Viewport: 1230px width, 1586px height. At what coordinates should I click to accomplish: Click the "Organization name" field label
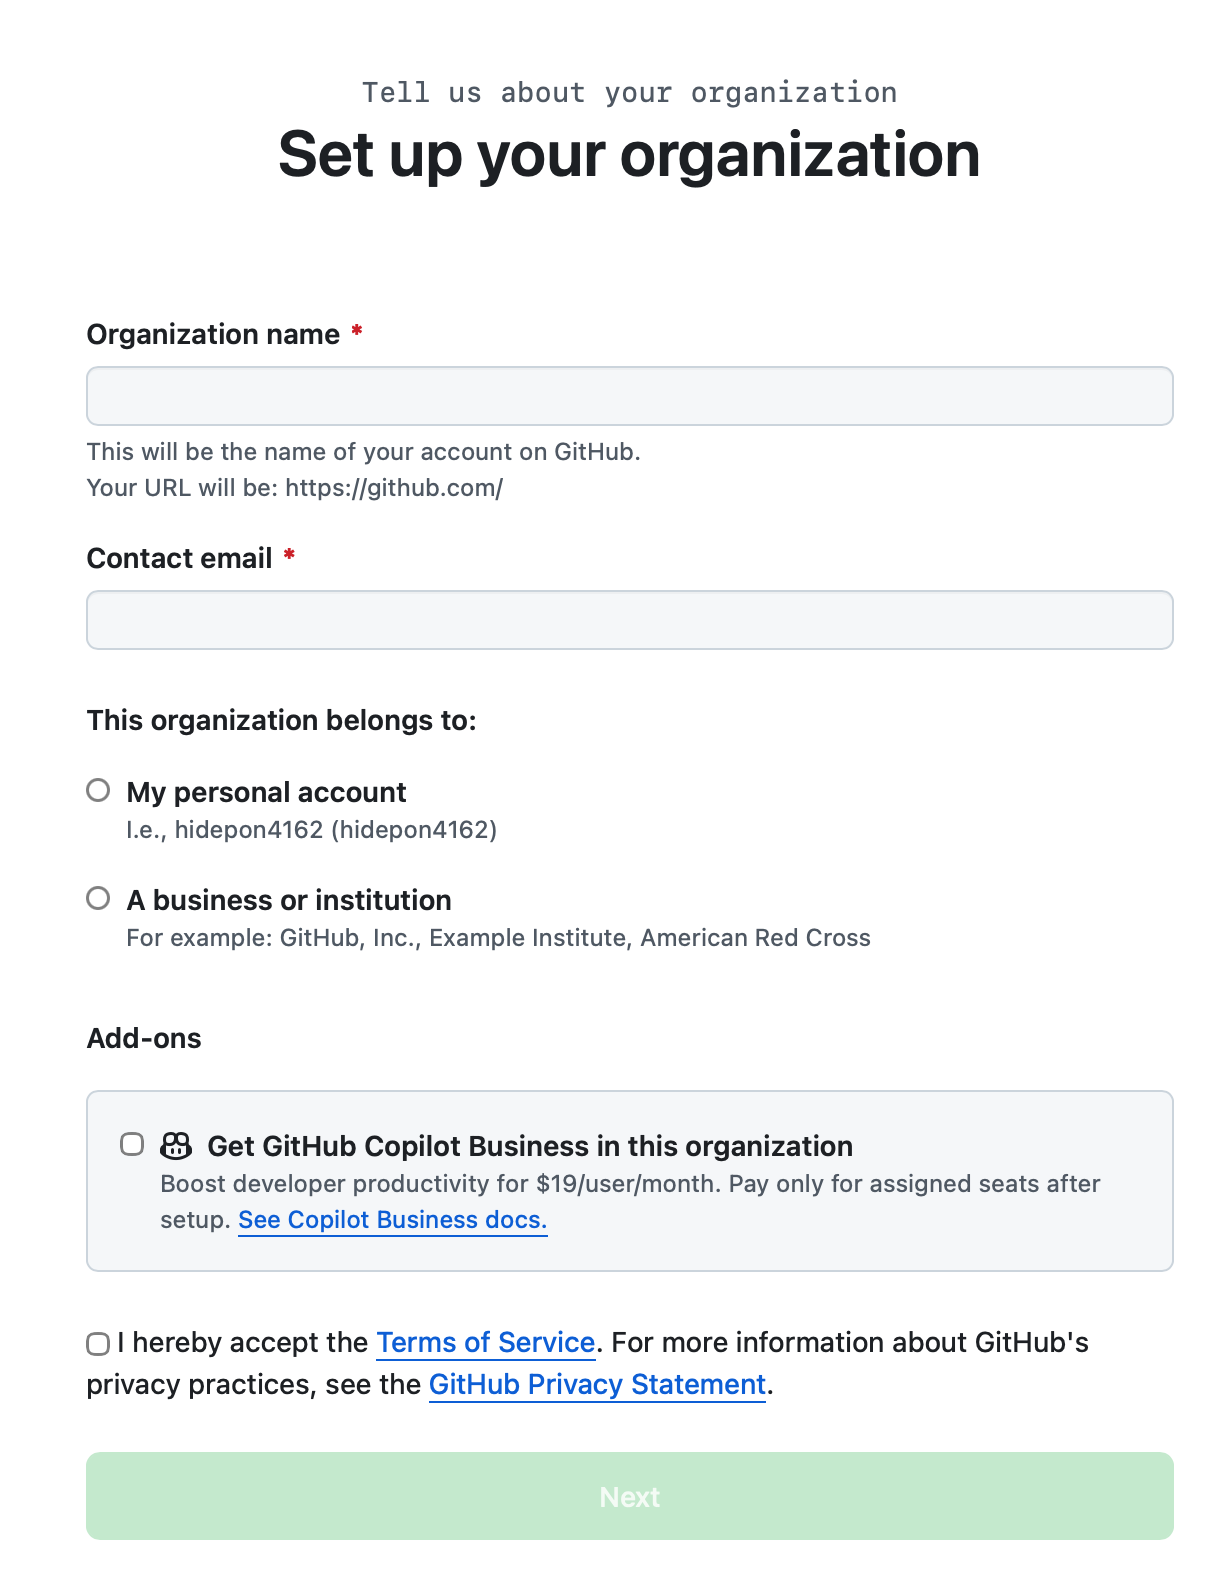coord(213,334)
